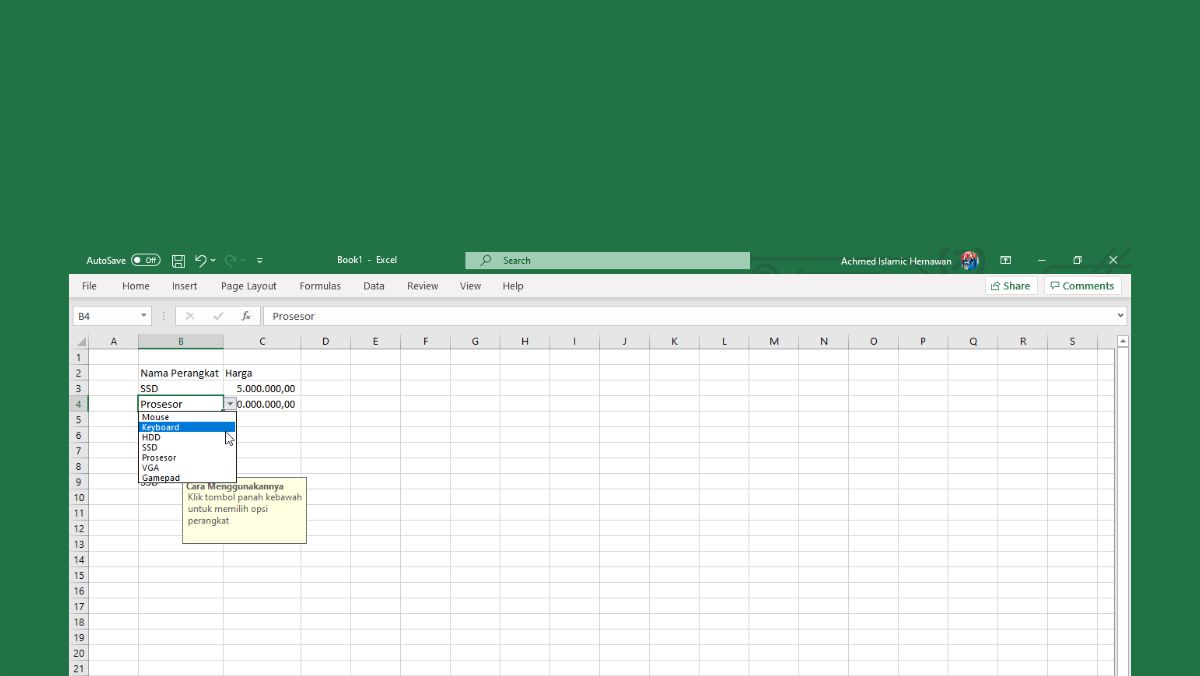
Task: Select row 1 header
Action: (79, 357)
